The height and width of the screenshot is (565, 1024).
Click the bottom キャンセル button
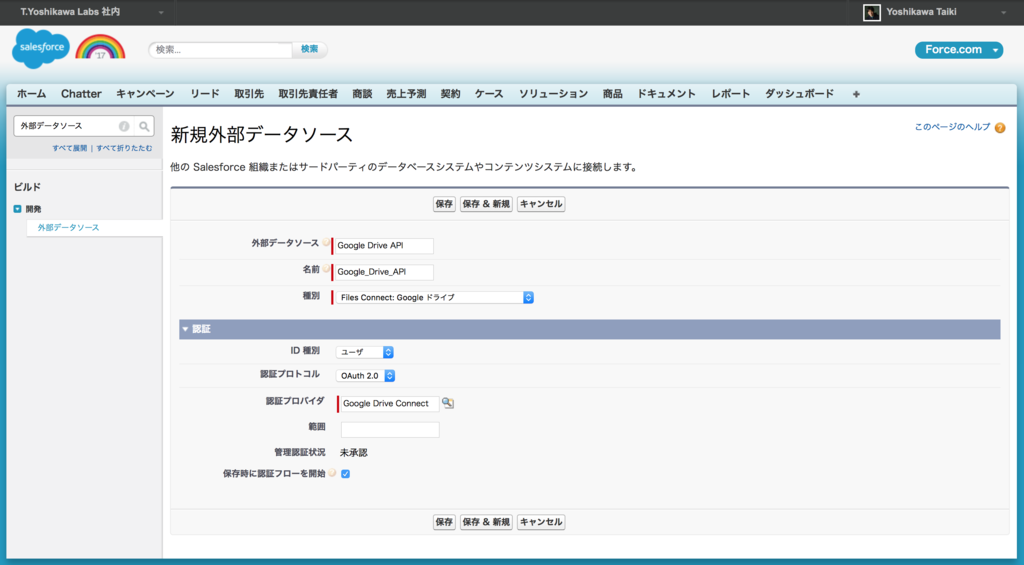[x=541, y=522]
